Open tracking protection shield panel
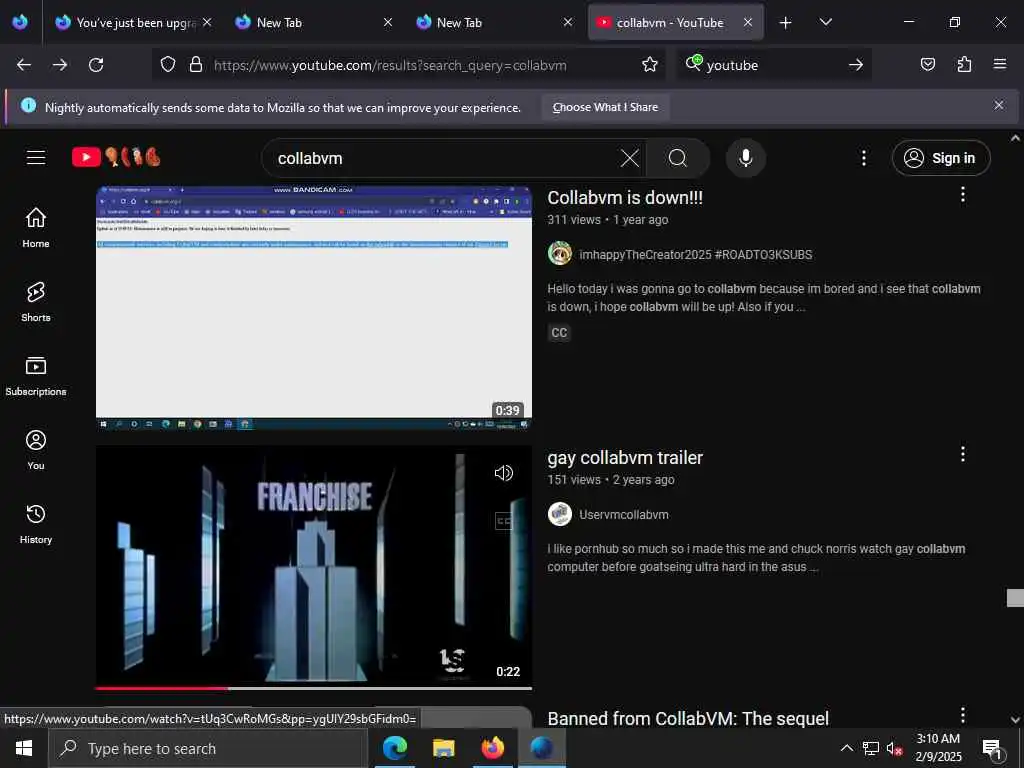Screen dimensions: 1024x768 (168, 65)
